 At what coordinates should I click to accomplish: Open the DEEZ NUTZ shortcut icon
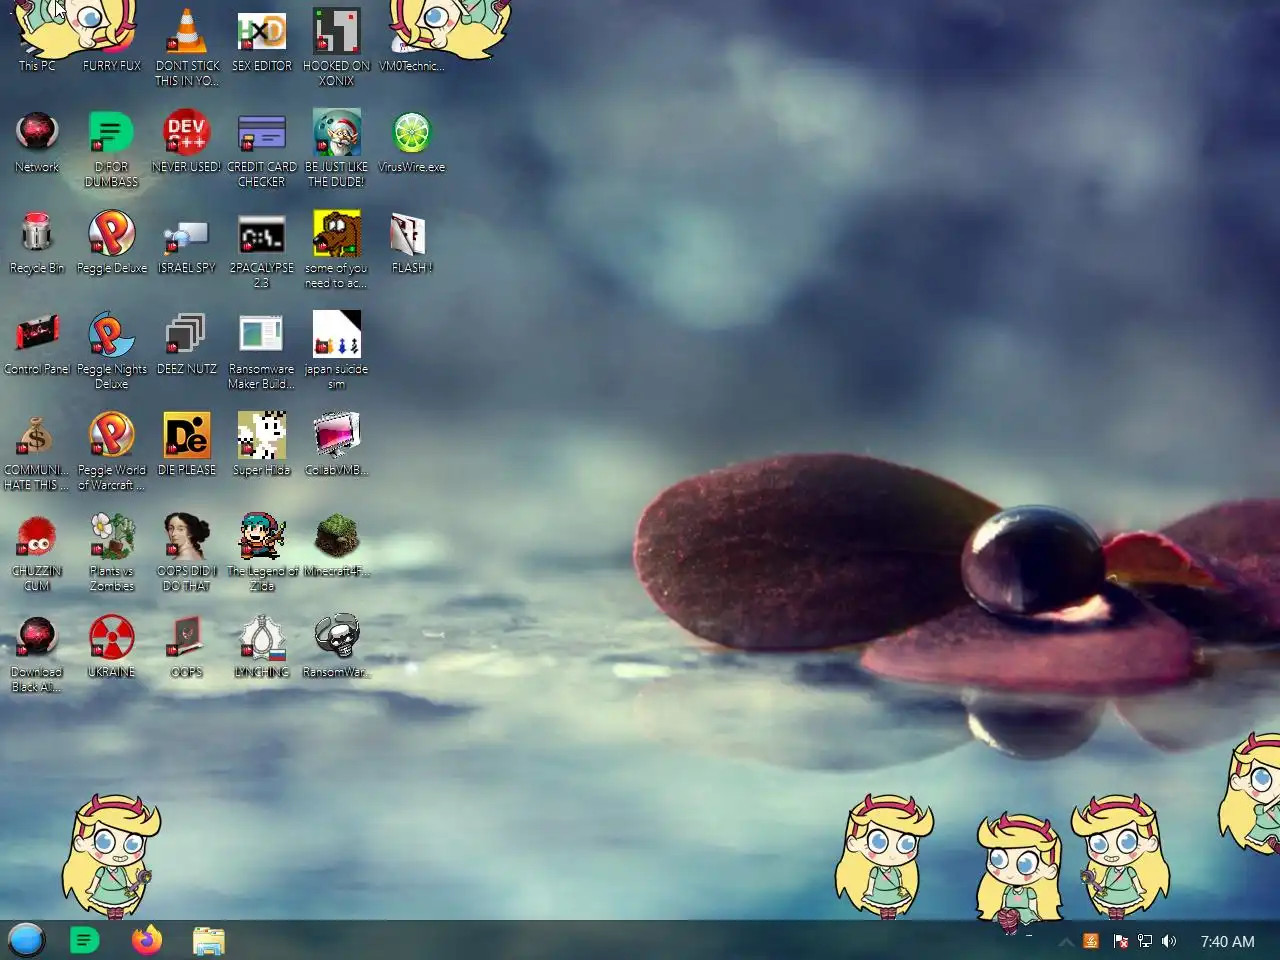tap(187, 343)
